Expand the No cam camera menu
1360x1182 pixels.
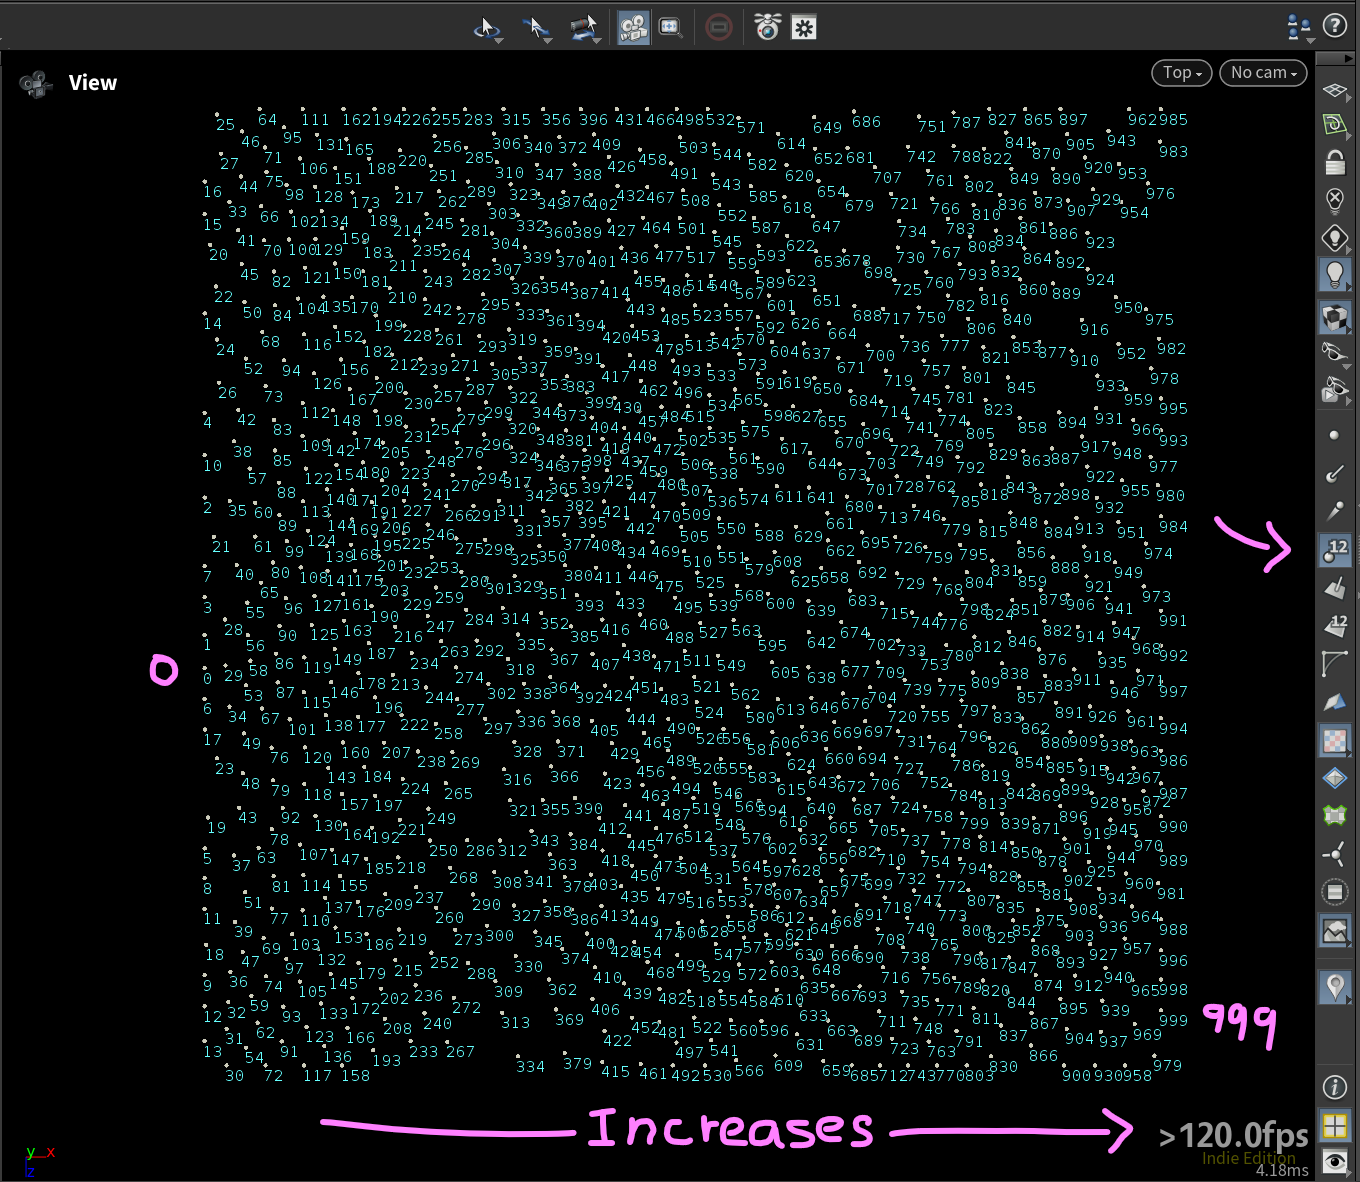click(1263, 73)
